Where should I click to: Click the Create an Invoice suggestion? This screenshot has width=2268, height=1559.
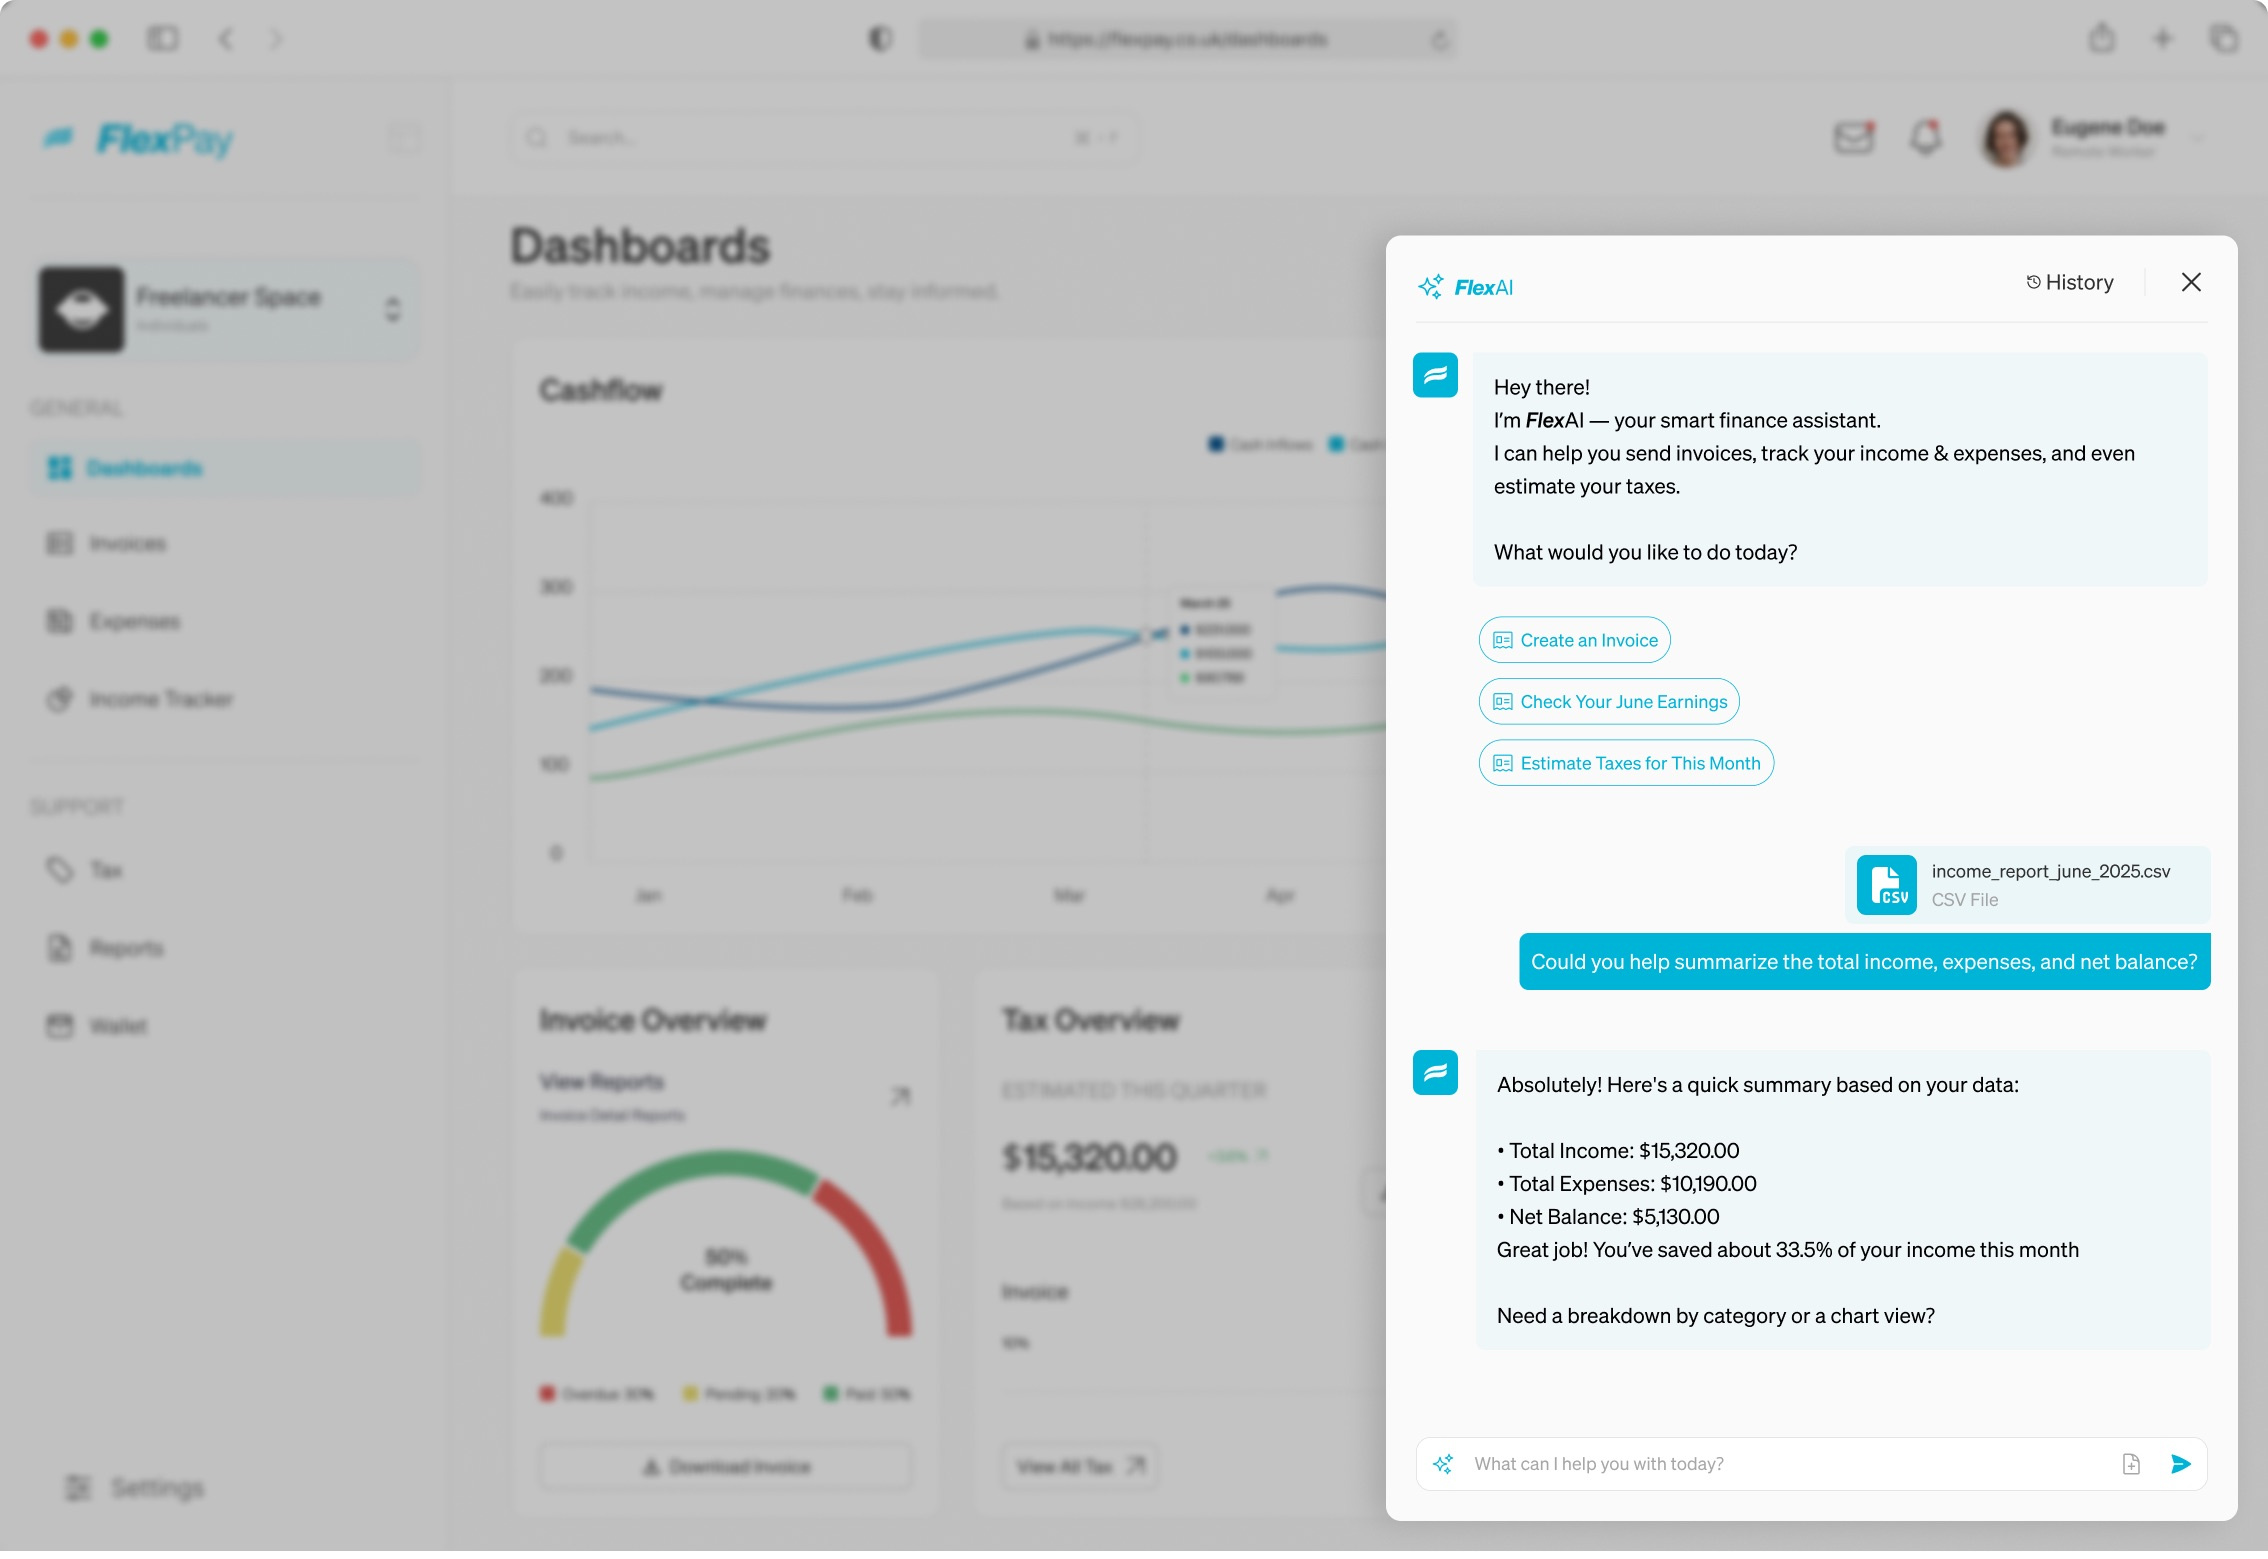1574,640
